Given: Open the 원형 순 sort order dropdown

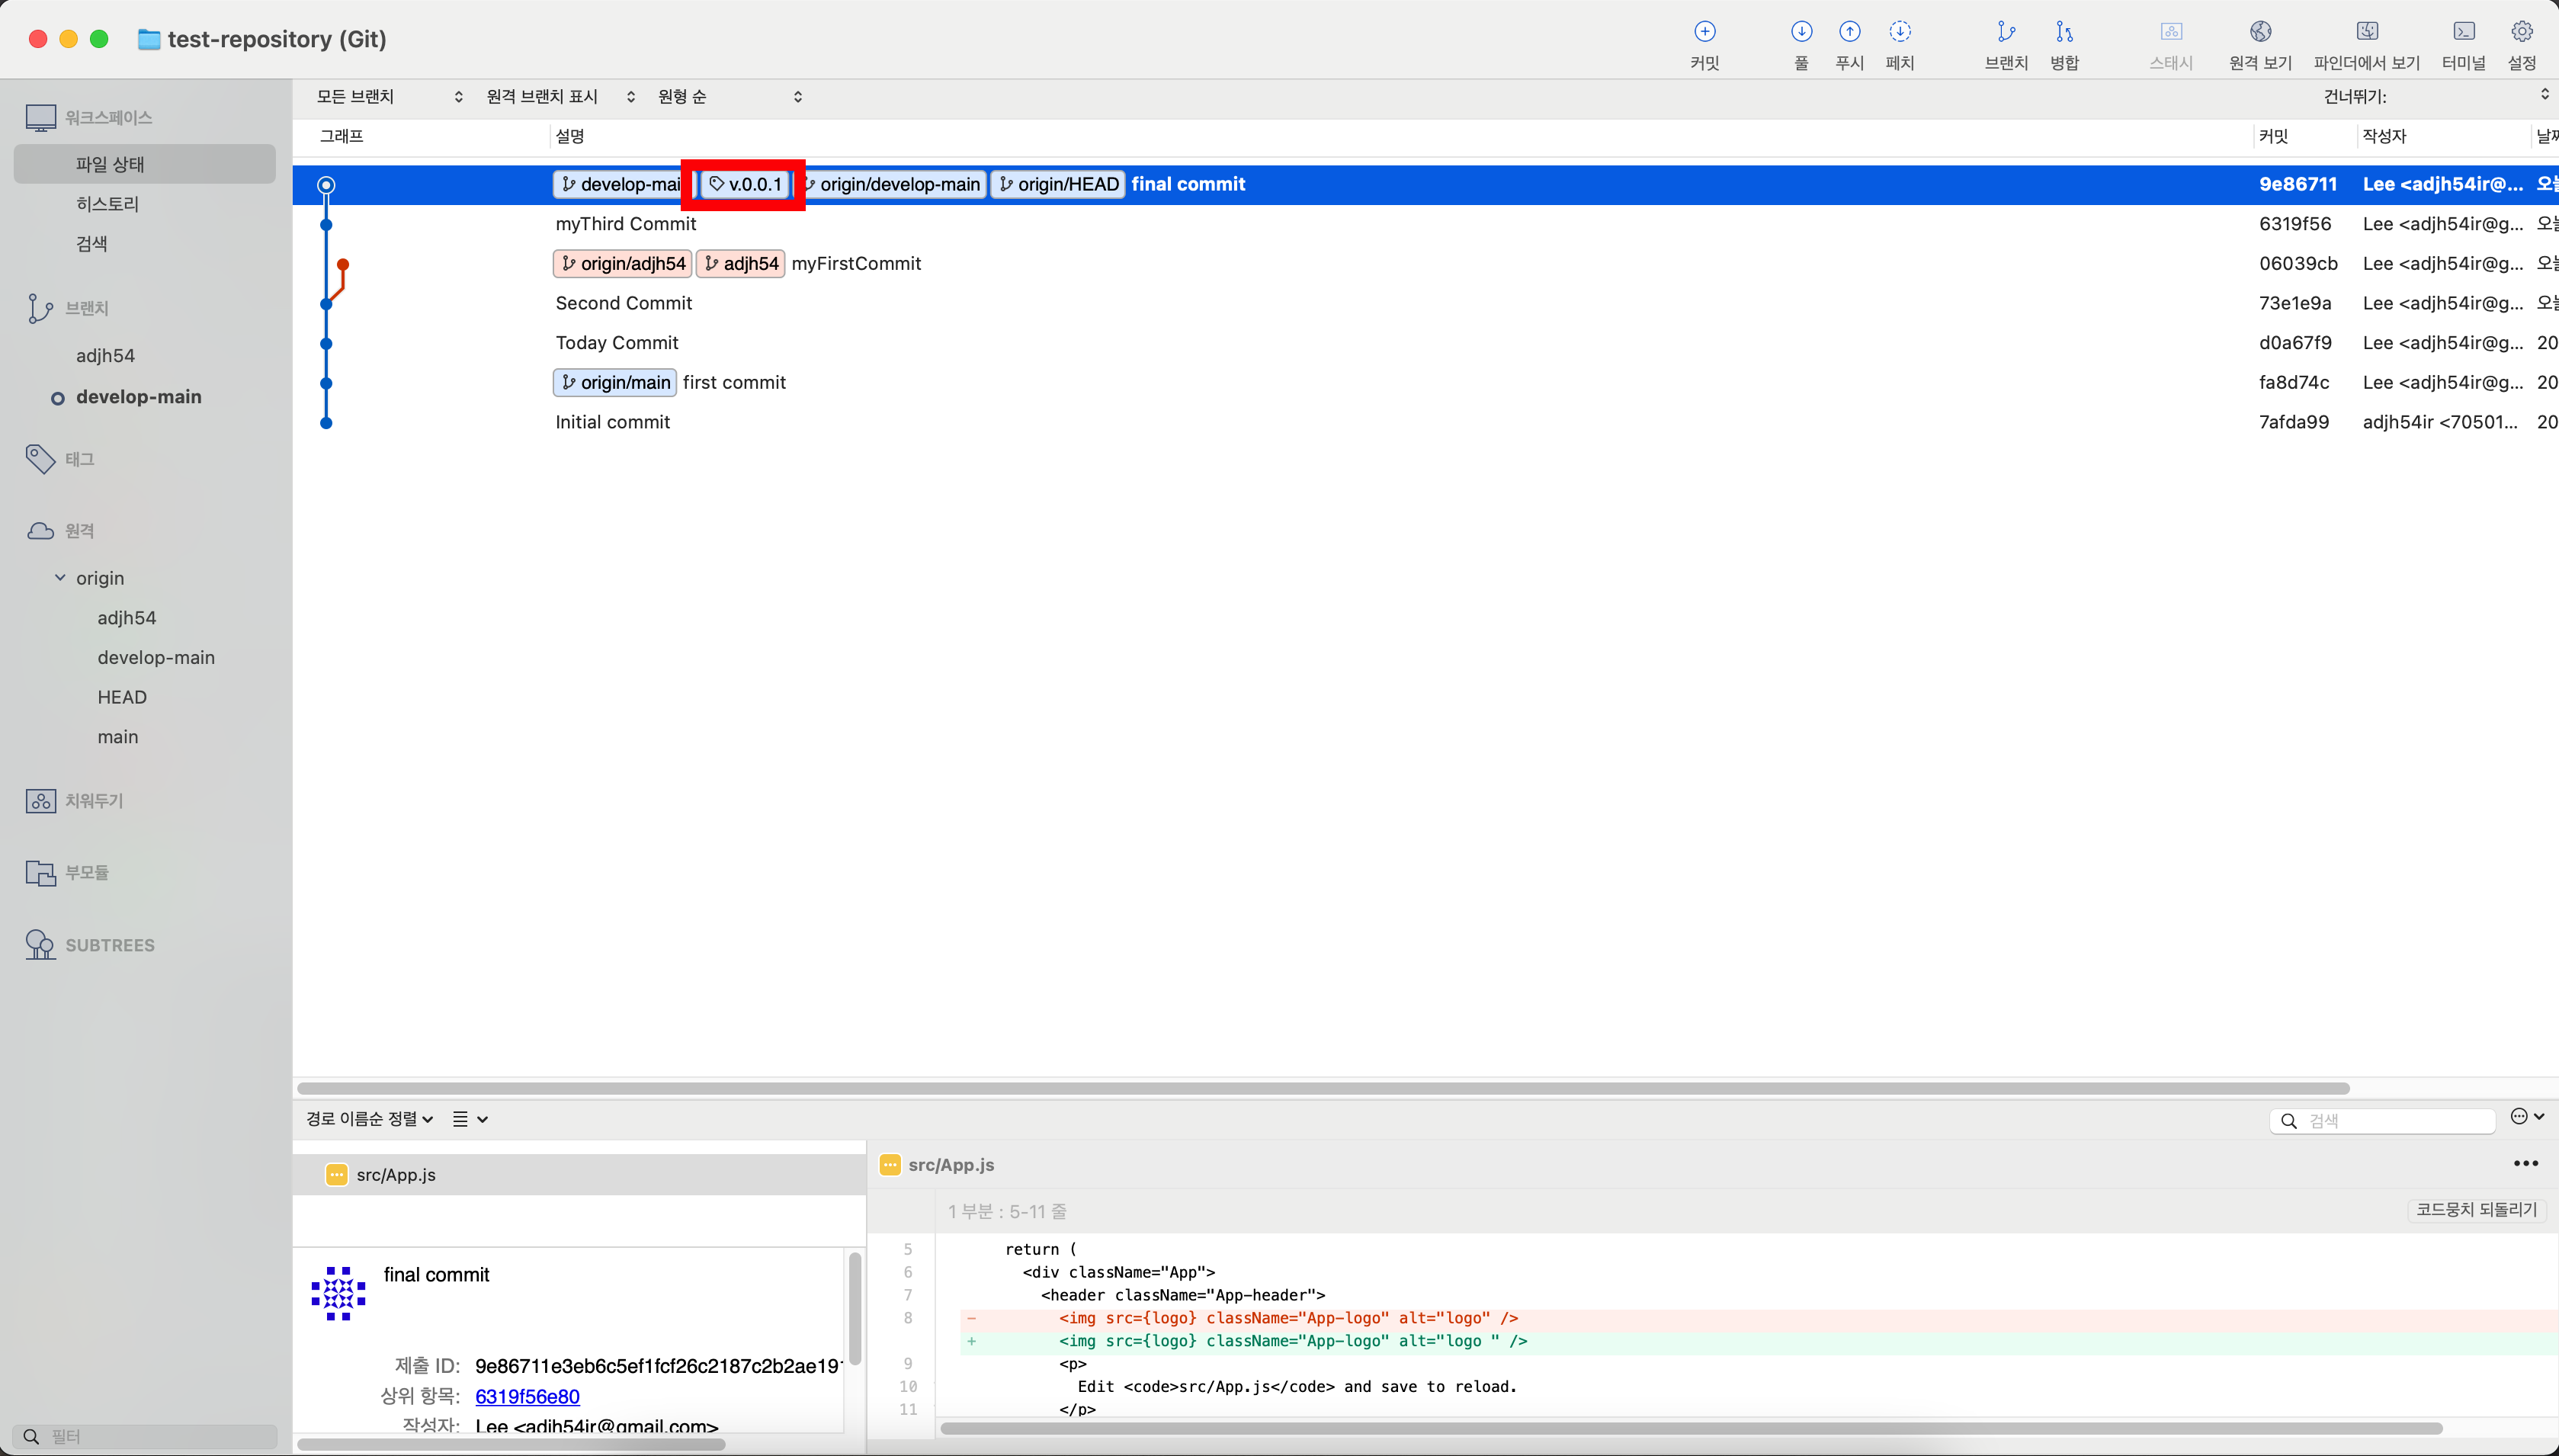Looking at the screenshot, I should 729,97.
